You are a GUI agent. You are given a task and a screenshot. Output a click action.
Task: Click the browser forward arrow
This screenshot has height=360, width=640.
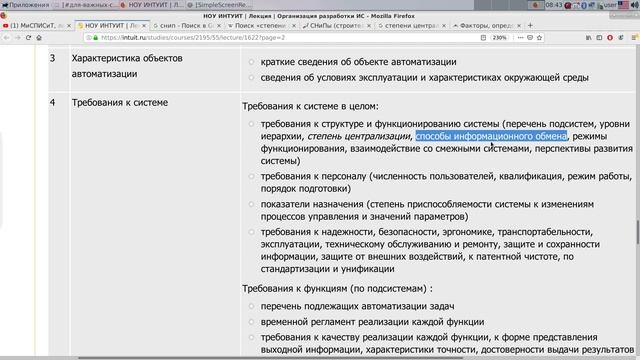point(18,38)
